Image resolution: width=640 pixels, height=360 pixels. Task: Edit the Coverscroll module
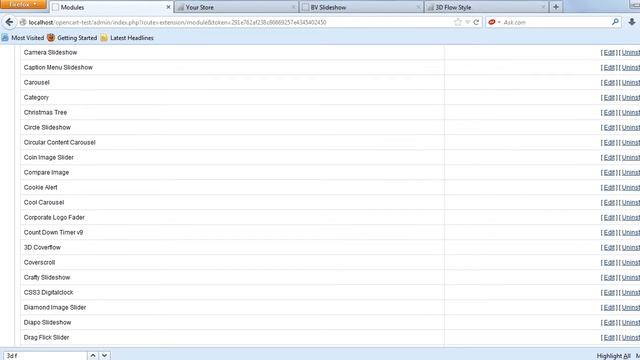609,263
